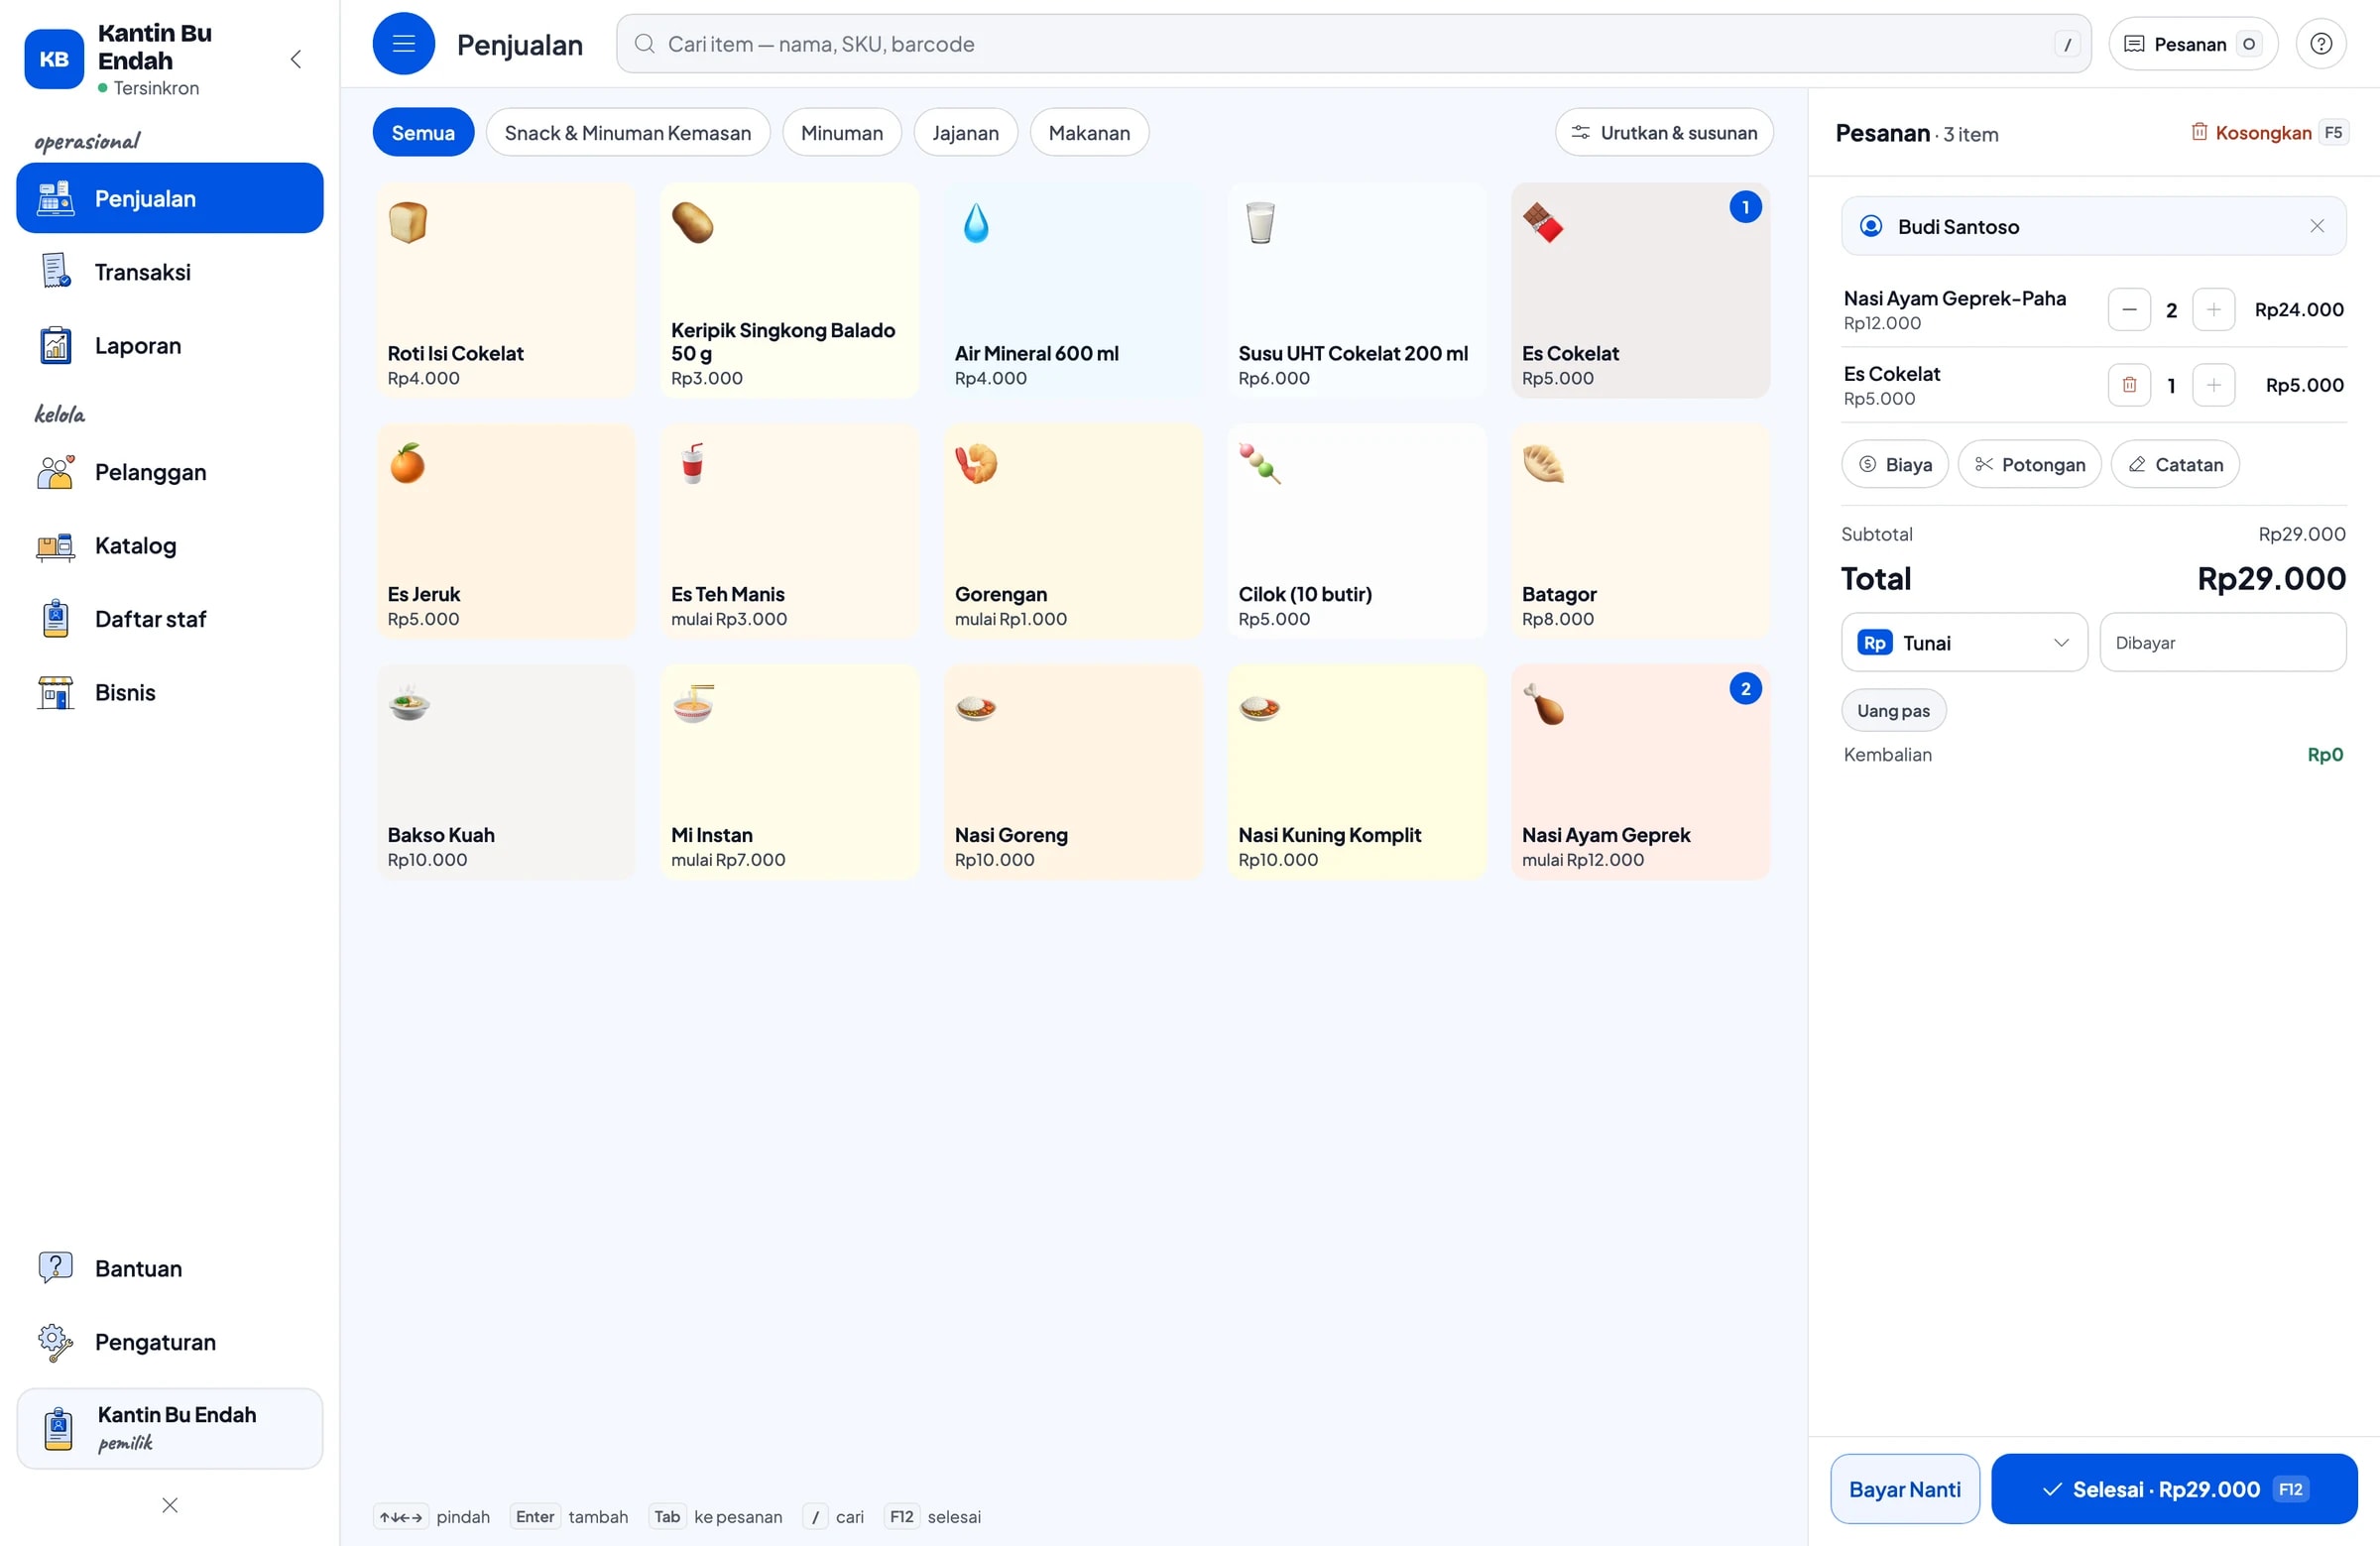Choose Uang pas exact payment

(x=1893, y=711)
